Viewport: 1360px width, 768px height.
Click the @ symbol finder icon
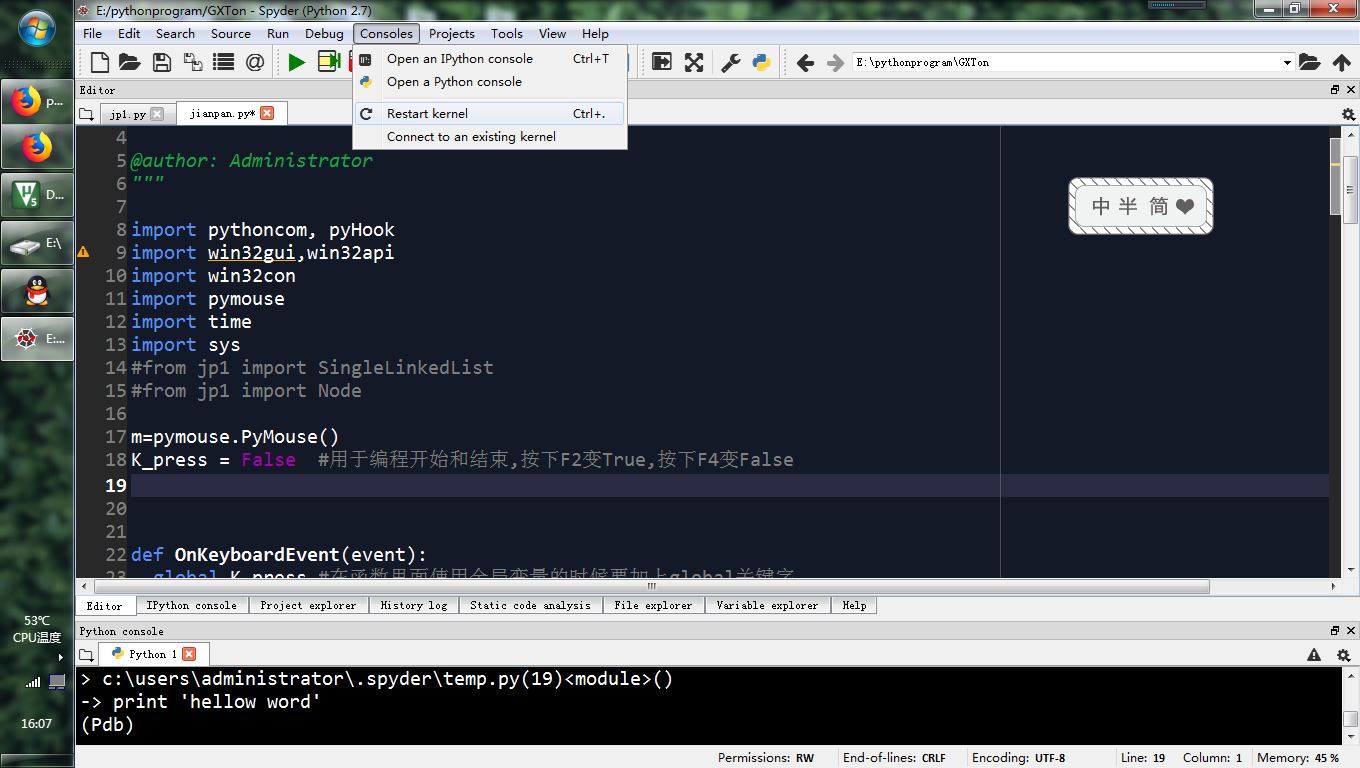coord(255,62)
